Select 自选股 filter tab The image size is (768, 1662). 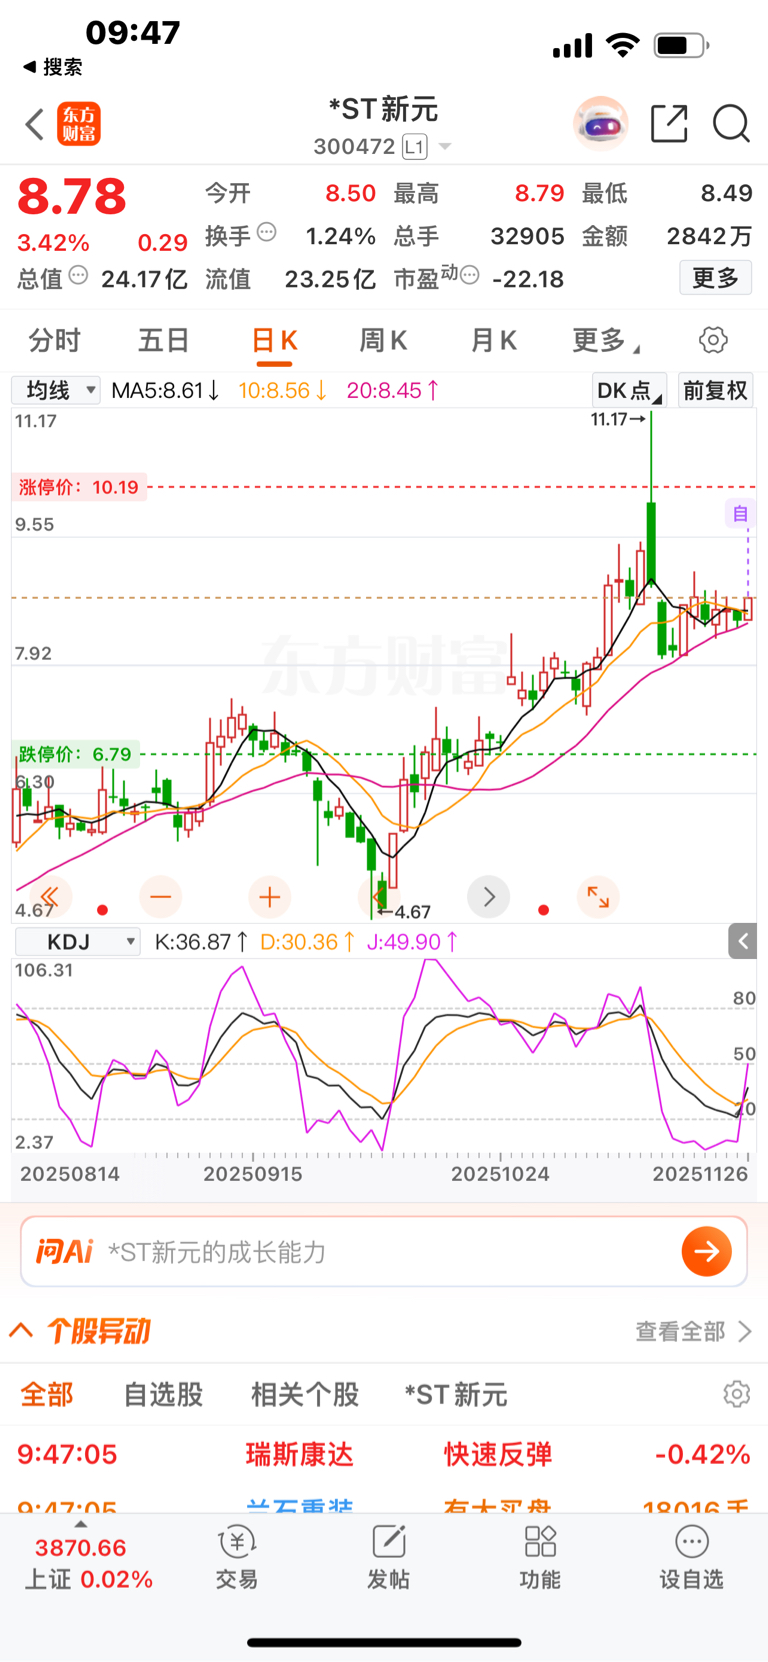click(x=163, y=1395)
